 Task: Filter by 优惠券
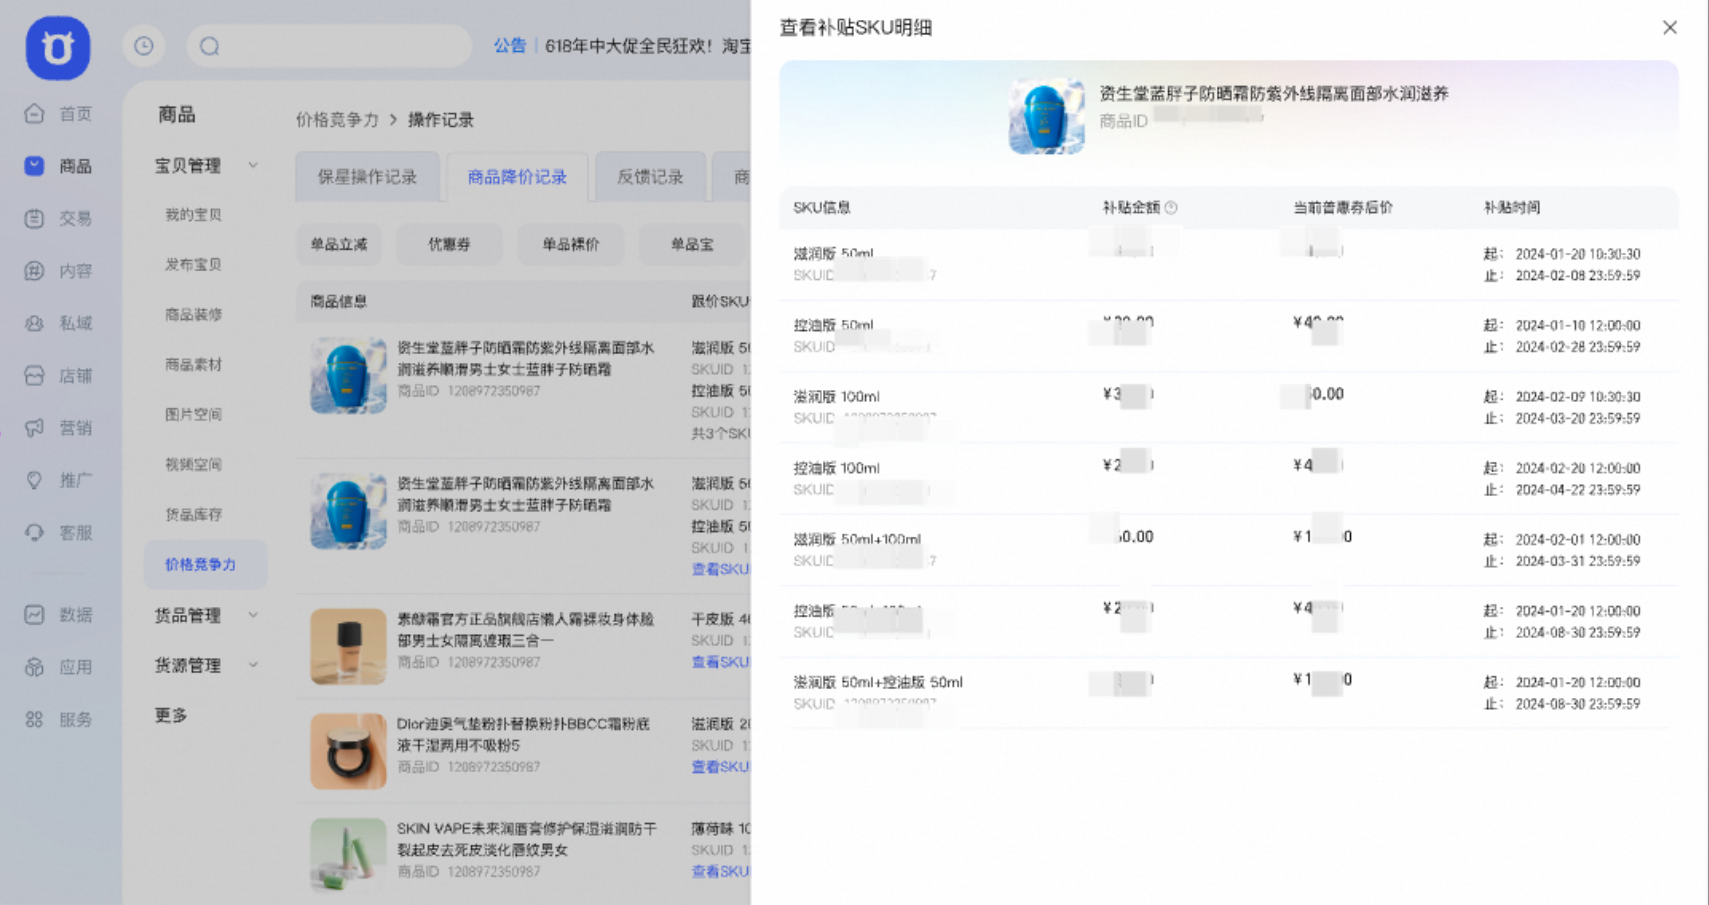pyautogui.click(x=449, y=244)
